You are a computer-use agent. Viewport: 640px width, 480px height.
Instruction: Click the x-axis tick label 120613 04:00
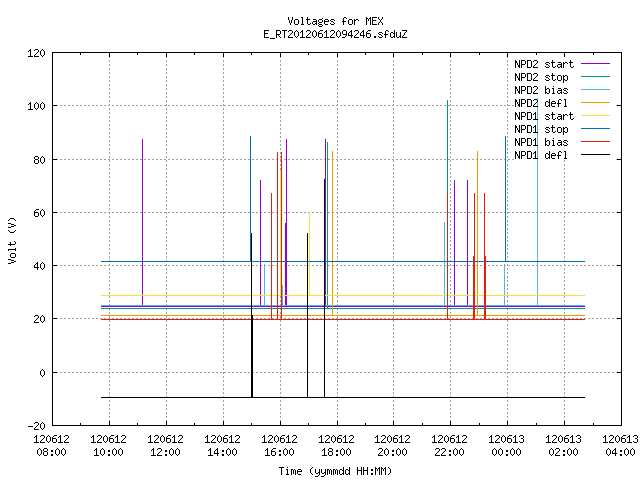point(620,446)
